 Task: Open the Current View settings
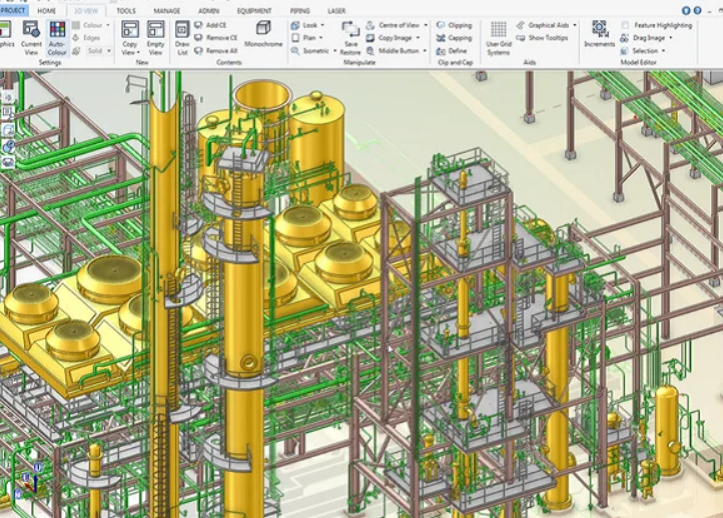point(31,38)
